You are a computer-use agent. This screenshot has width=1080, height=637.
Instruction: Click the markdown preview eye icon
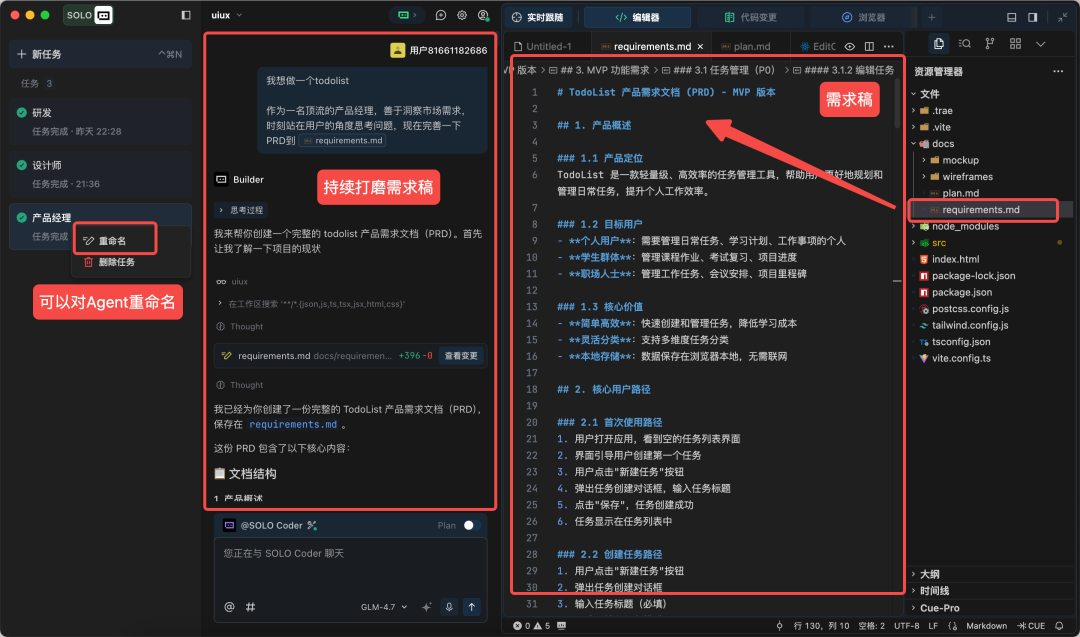click(x=850, y=46)
